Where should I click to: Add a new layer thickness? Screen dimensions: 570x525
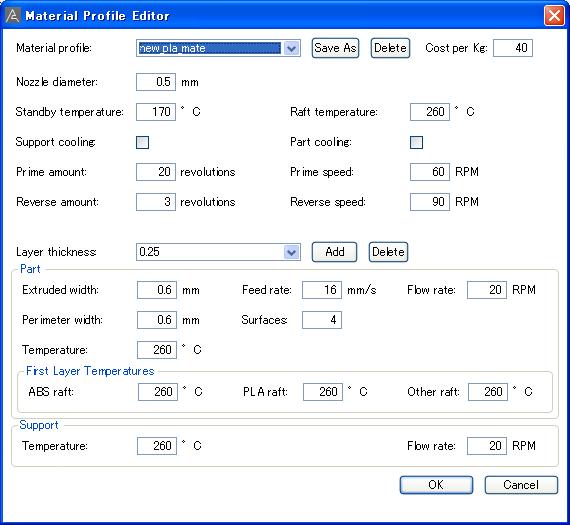pos(334,252)
